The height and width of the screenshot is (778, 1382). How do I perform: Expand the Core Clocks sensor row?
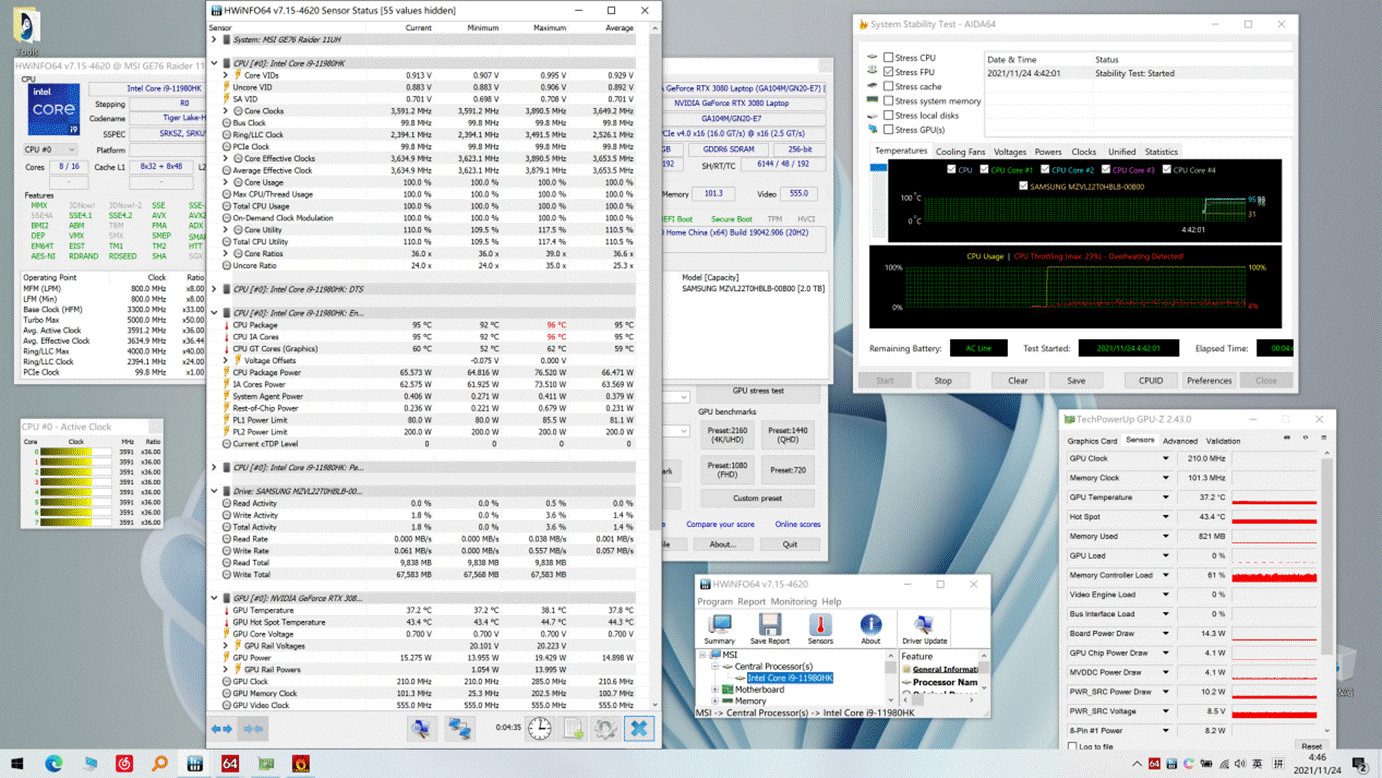pyautogui.click(x=226, y=111)
